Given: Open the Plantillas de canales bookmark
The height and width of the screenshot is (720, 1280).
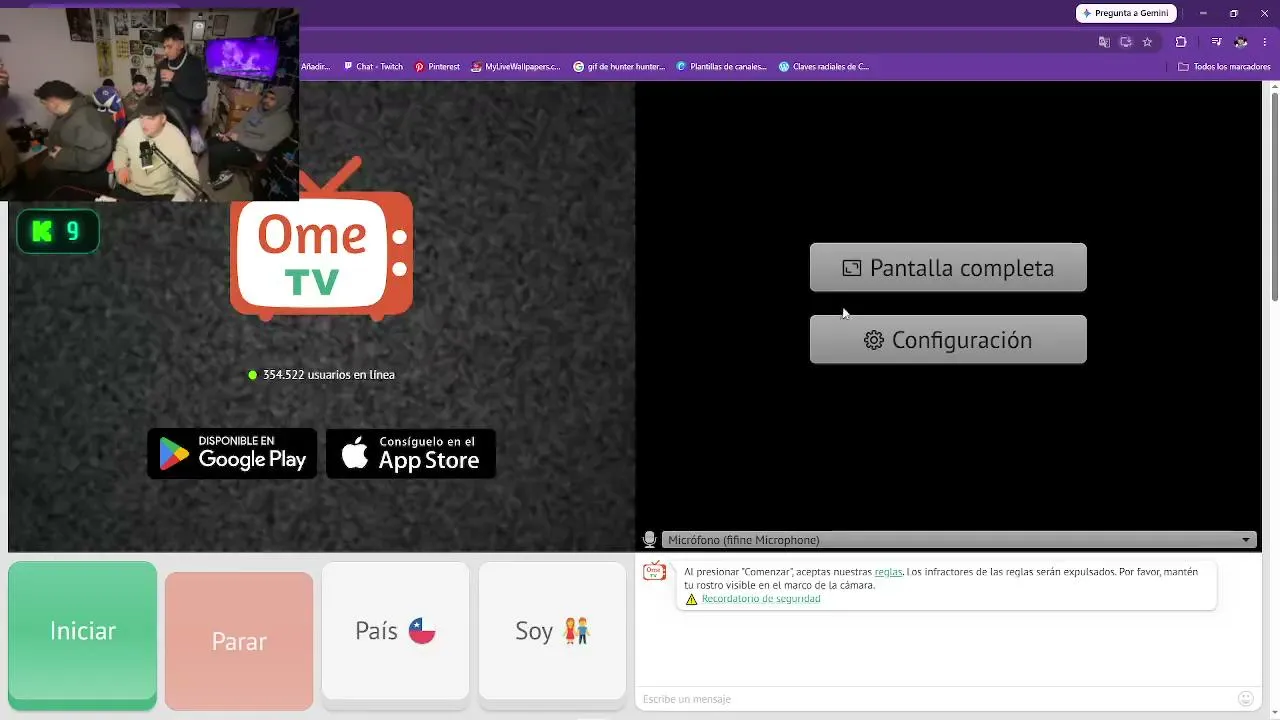Looking at the screenshot, I should [x=721, y=67].
